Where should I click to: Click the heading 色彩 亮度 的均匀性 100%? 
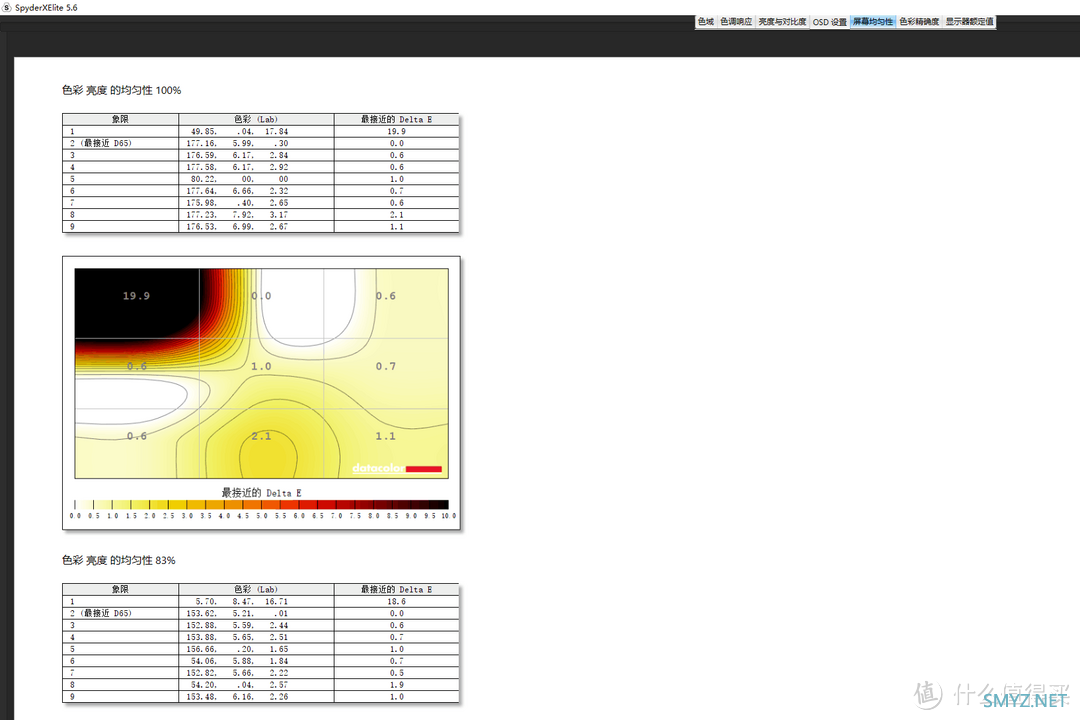(121, 90)
